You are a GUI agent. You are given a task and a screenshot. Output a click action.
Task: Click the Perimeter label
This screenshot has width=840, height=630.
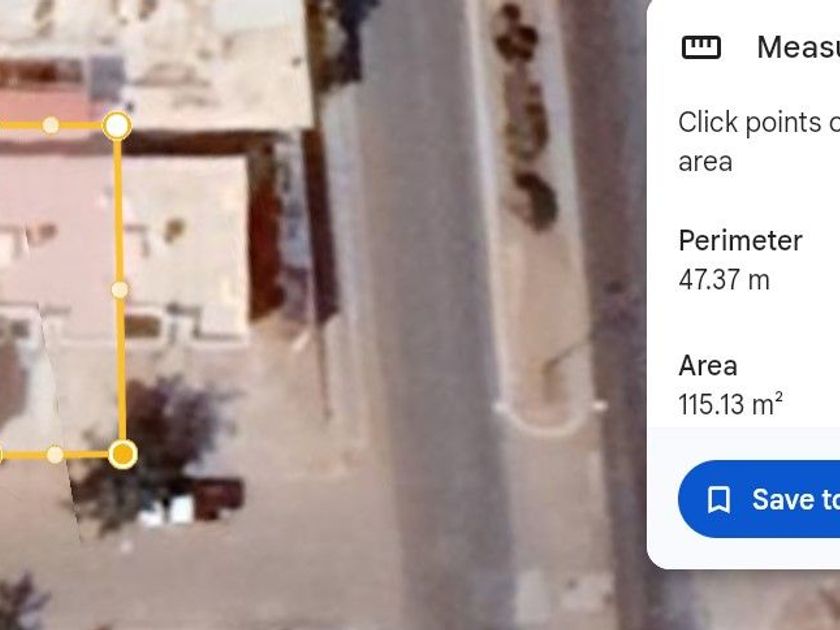click(740, 241)
